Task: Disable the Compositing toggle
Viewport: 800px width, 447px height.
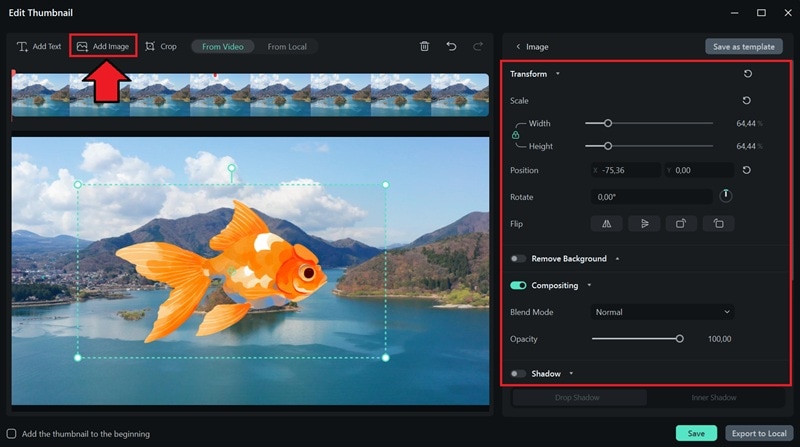Action: coord(518,285)
